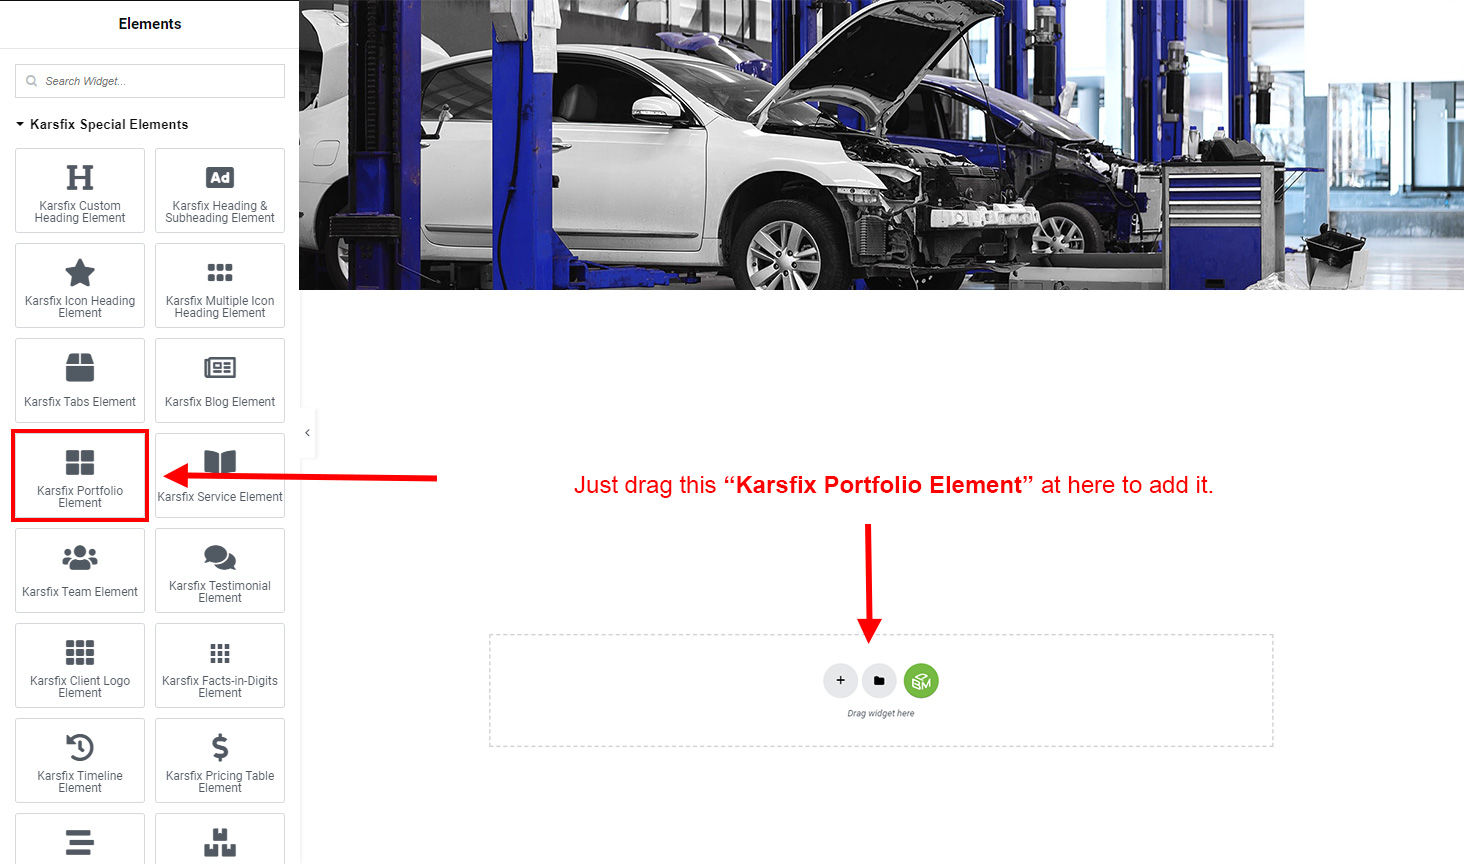Open template library folder button
Viewport: 1464px width, 864px height.
pyautogui.click(x=879, y=681)
